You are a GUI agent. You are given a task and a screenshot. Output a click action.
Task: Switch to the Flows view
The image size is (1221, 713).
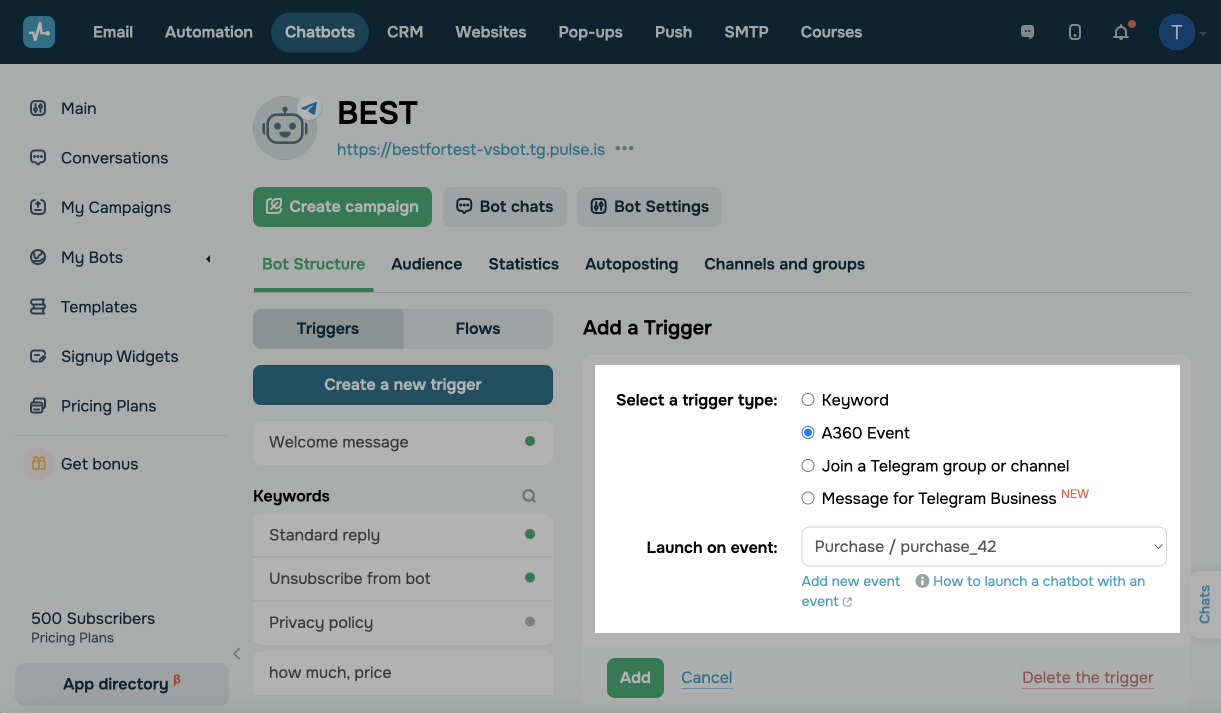477,328
